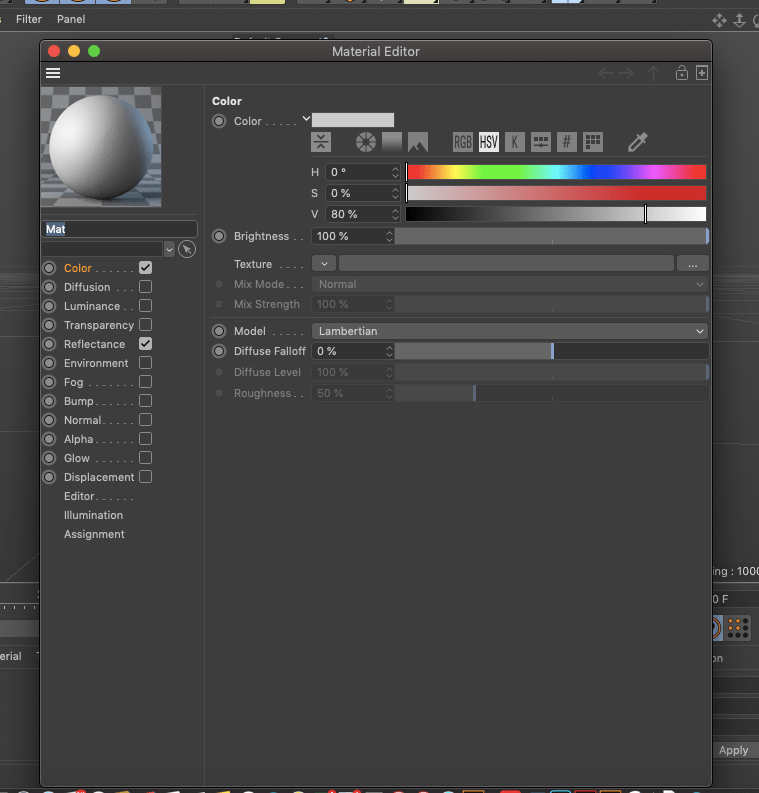Click the hex color (#) icon
759x793 pixels.
[566, 142]
